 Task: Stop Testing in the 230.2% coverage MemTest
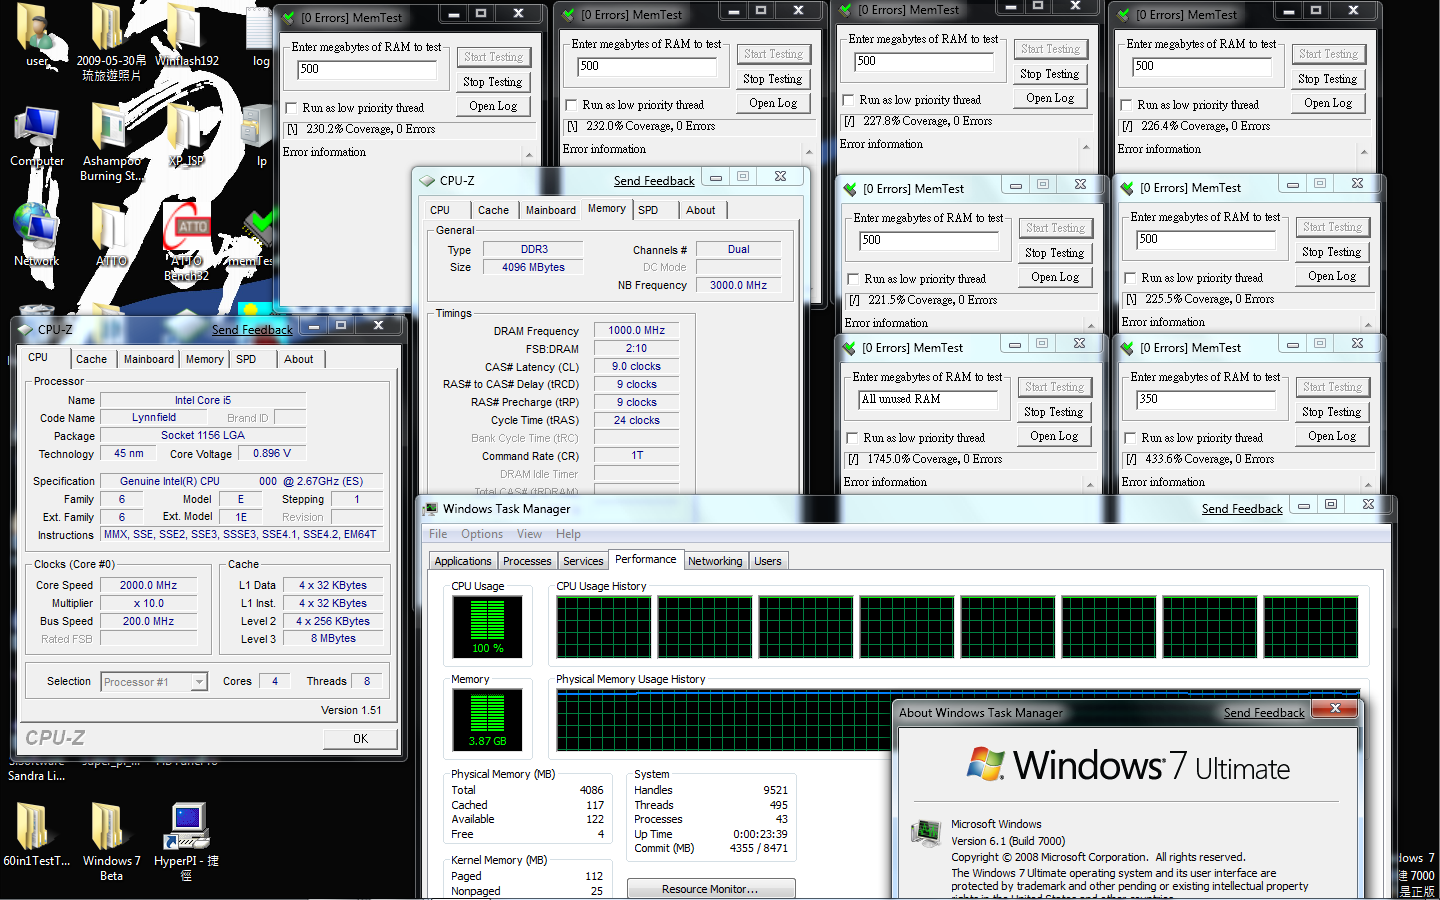[493, 82]
